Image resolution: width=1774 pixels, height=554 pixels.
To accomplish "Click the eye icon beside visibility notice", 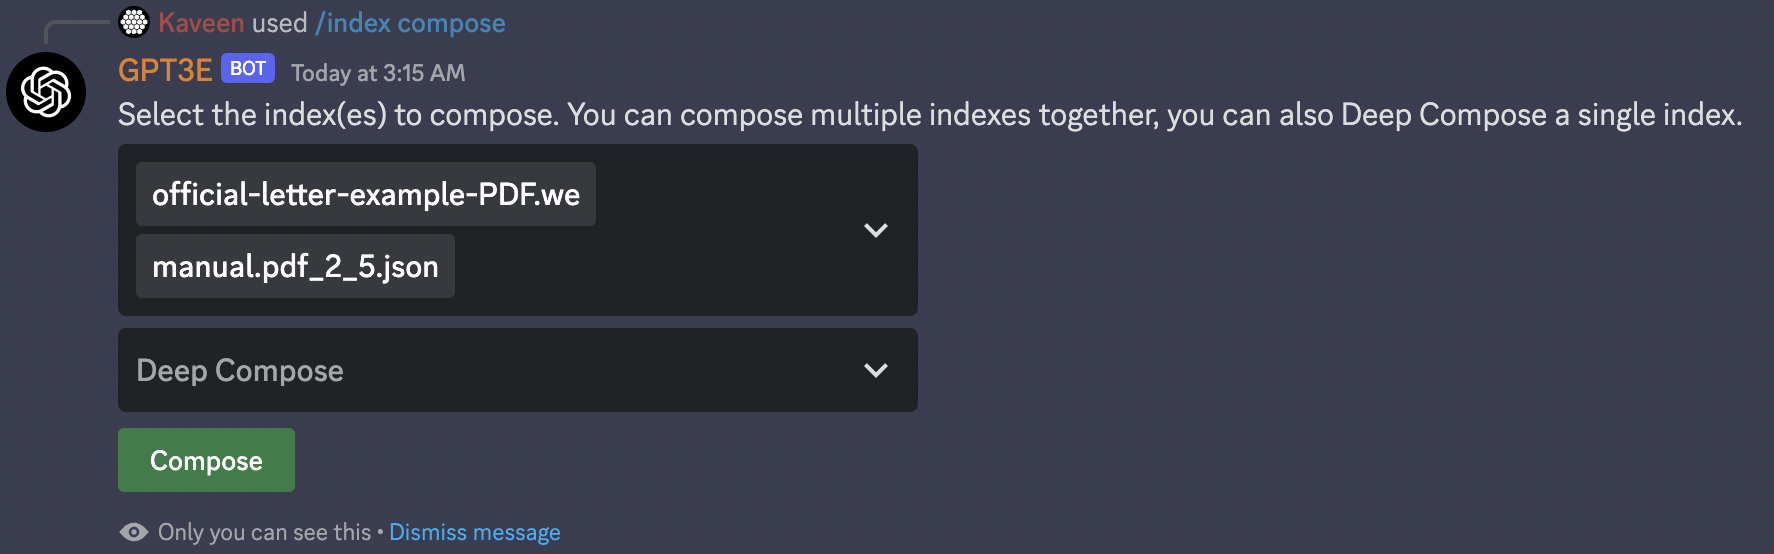I will click(x=134, y=532).
